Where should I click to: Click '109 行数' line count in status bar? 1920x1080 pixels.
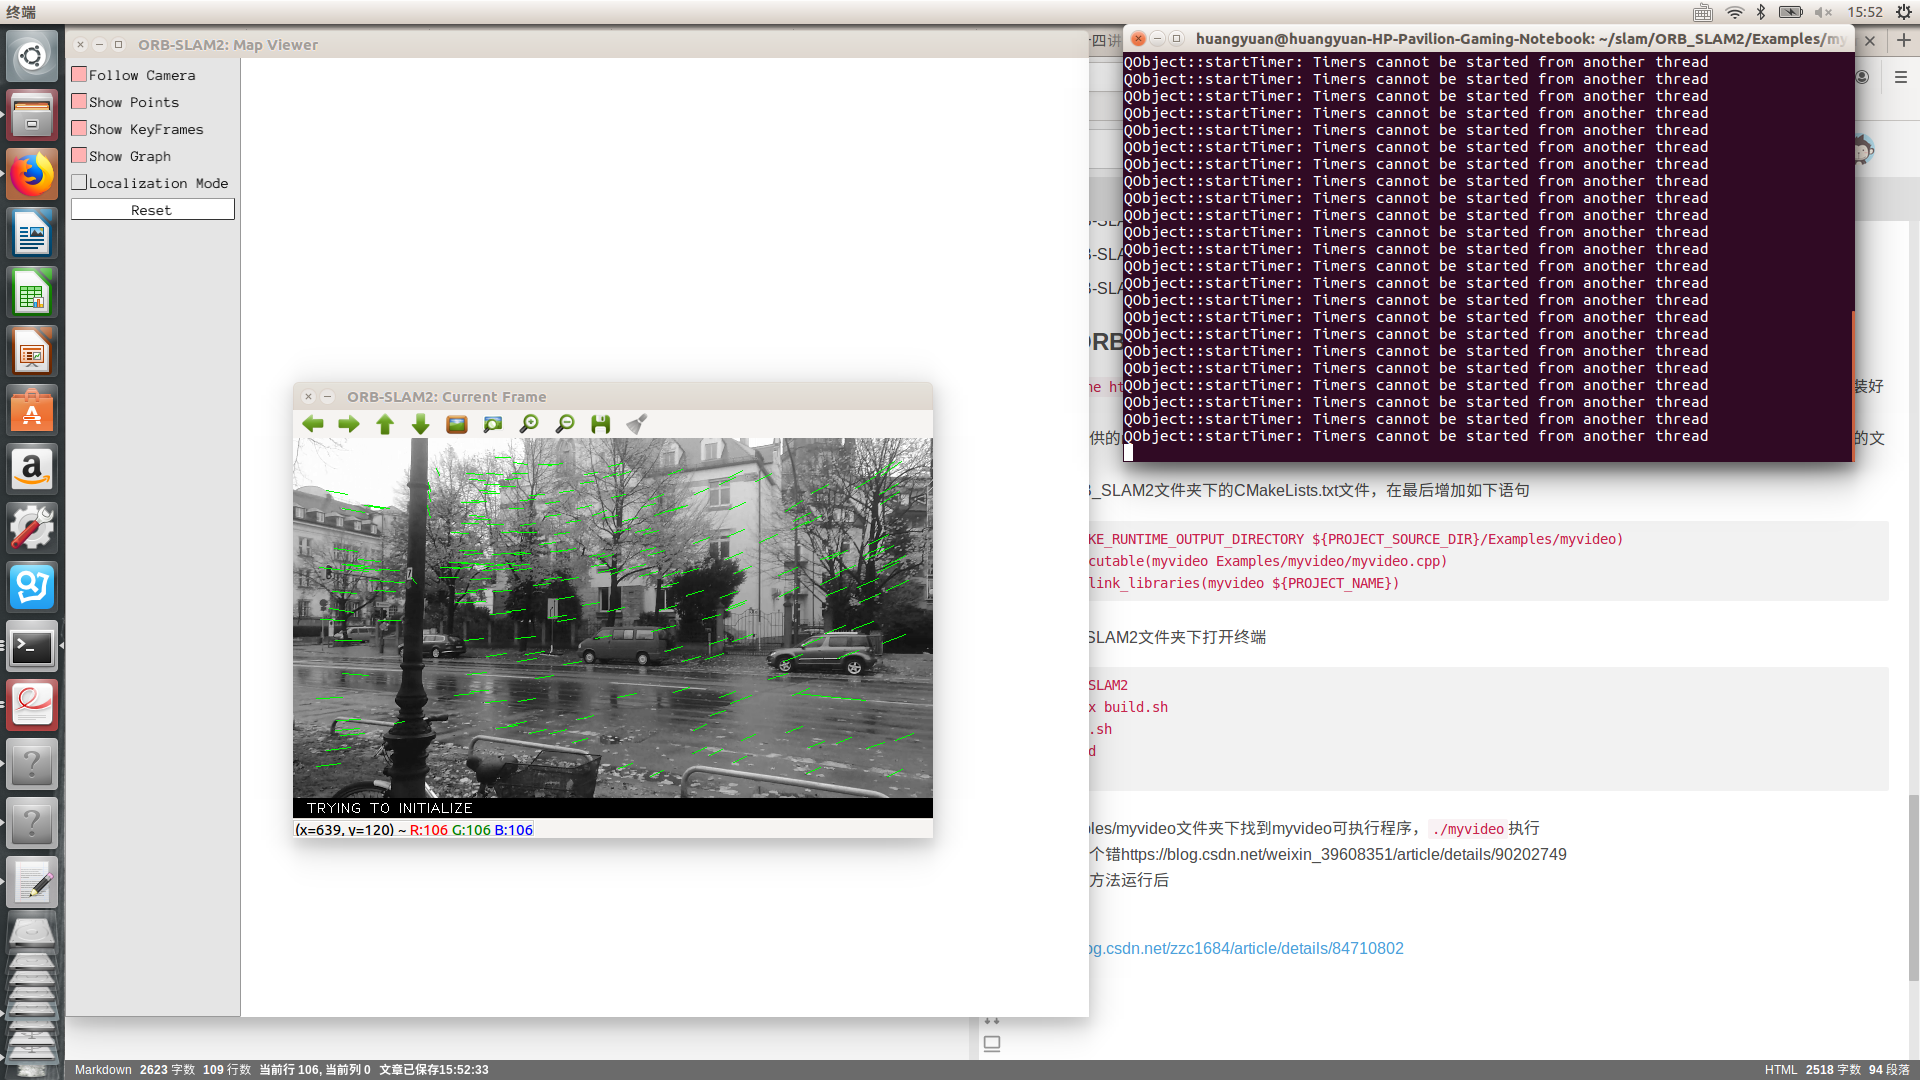point(227,1070)
